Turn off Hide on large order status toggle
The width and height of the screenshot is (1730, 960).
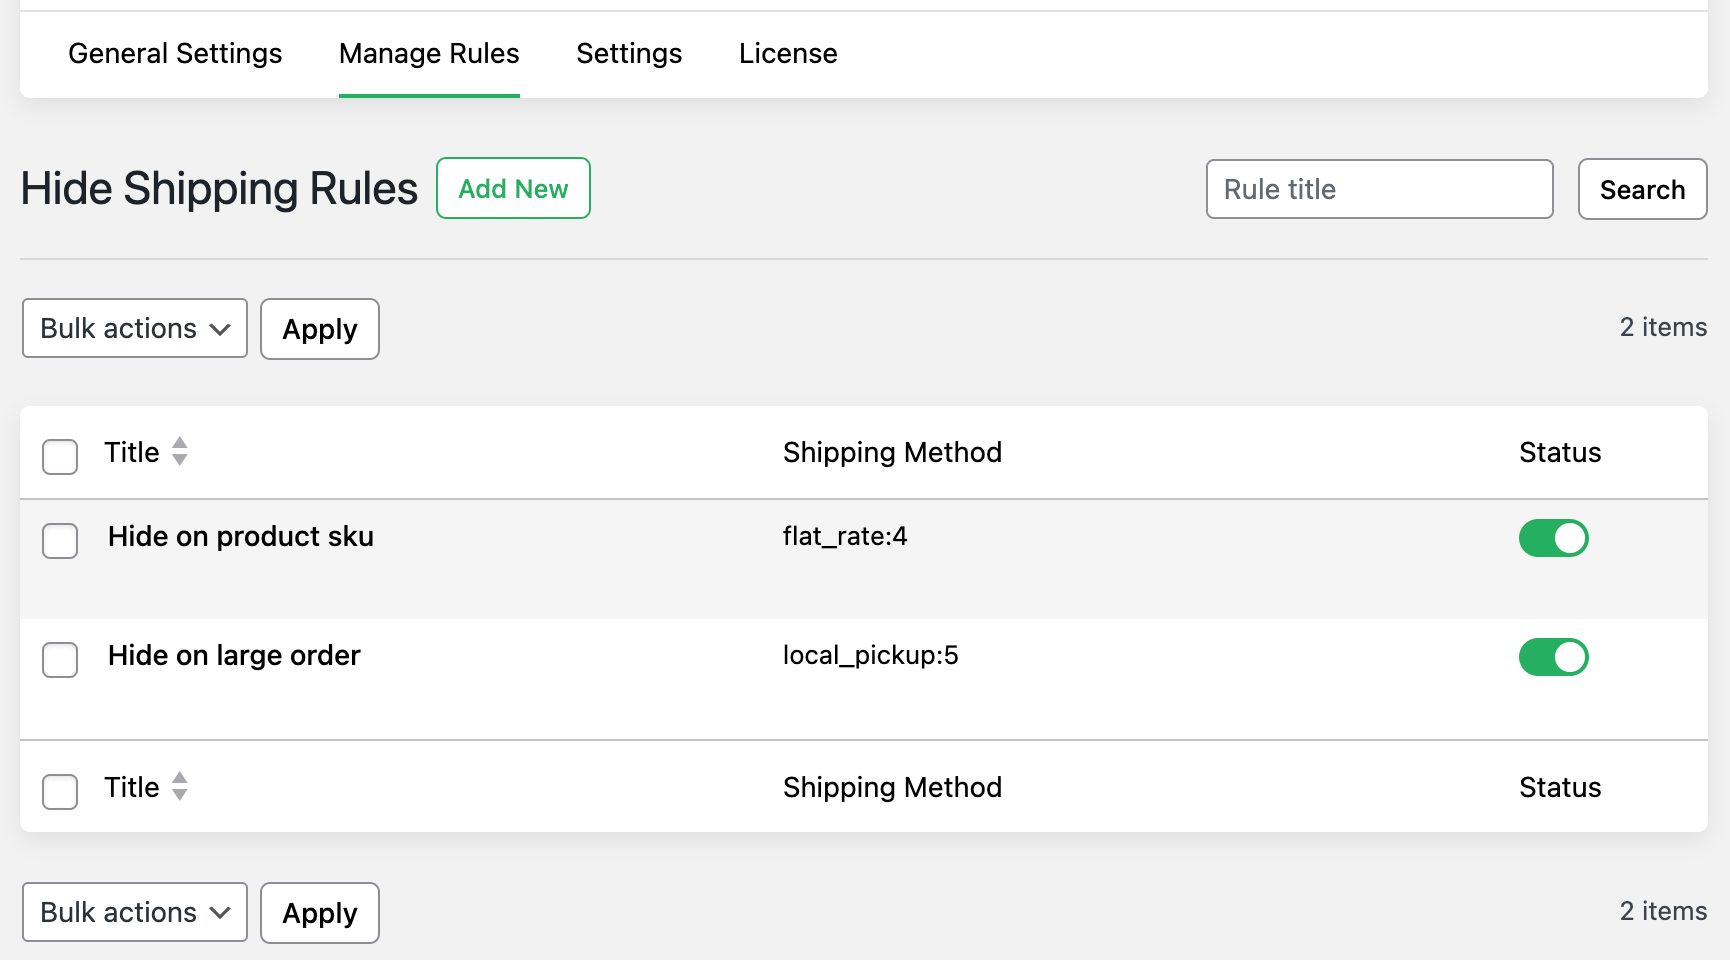(1554, 657)
